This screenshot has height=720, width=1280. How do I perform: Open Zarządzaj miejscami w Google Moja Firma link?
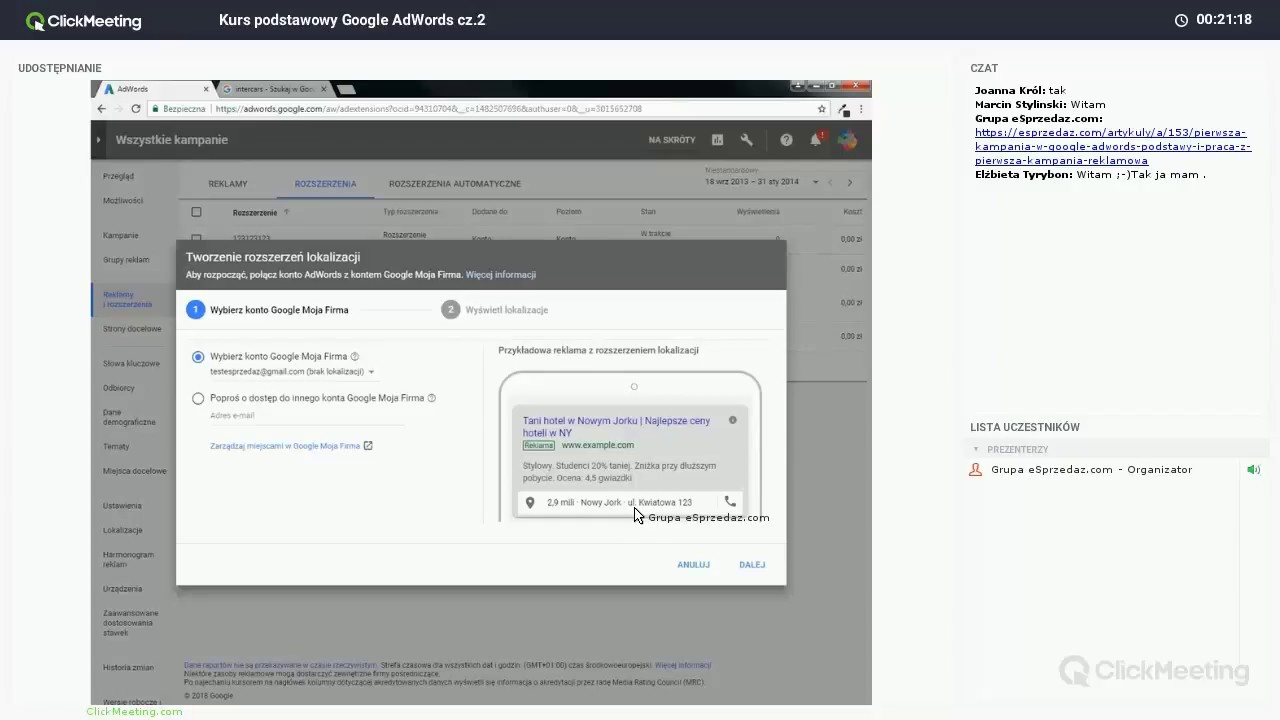(x=291, y=446)
